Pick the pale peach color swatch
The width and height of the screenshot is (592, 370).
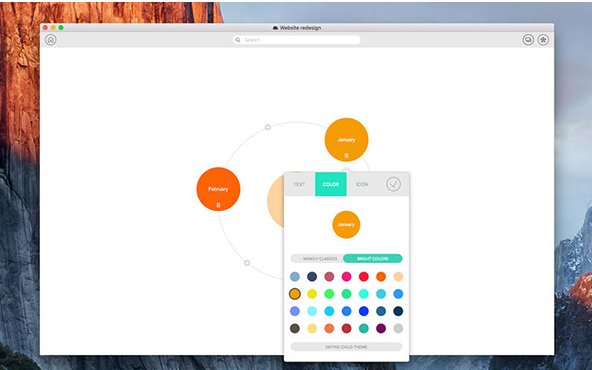[x=398, y=276]
